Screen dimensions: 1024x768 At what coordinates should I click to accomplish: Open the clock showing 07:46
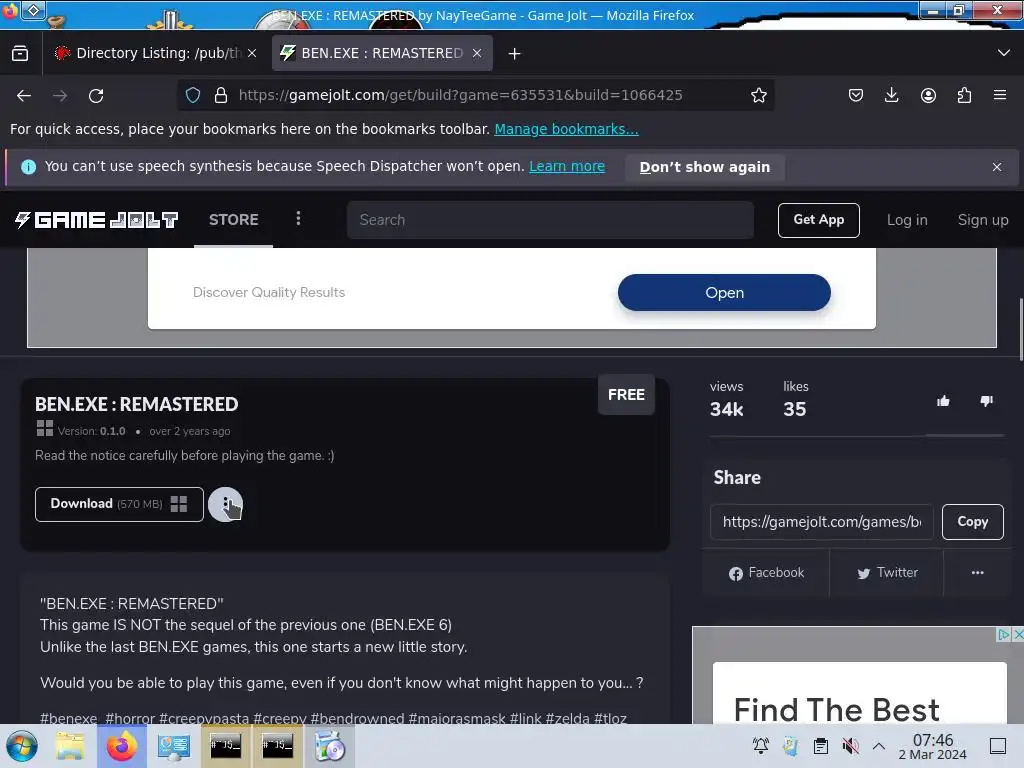933,746
